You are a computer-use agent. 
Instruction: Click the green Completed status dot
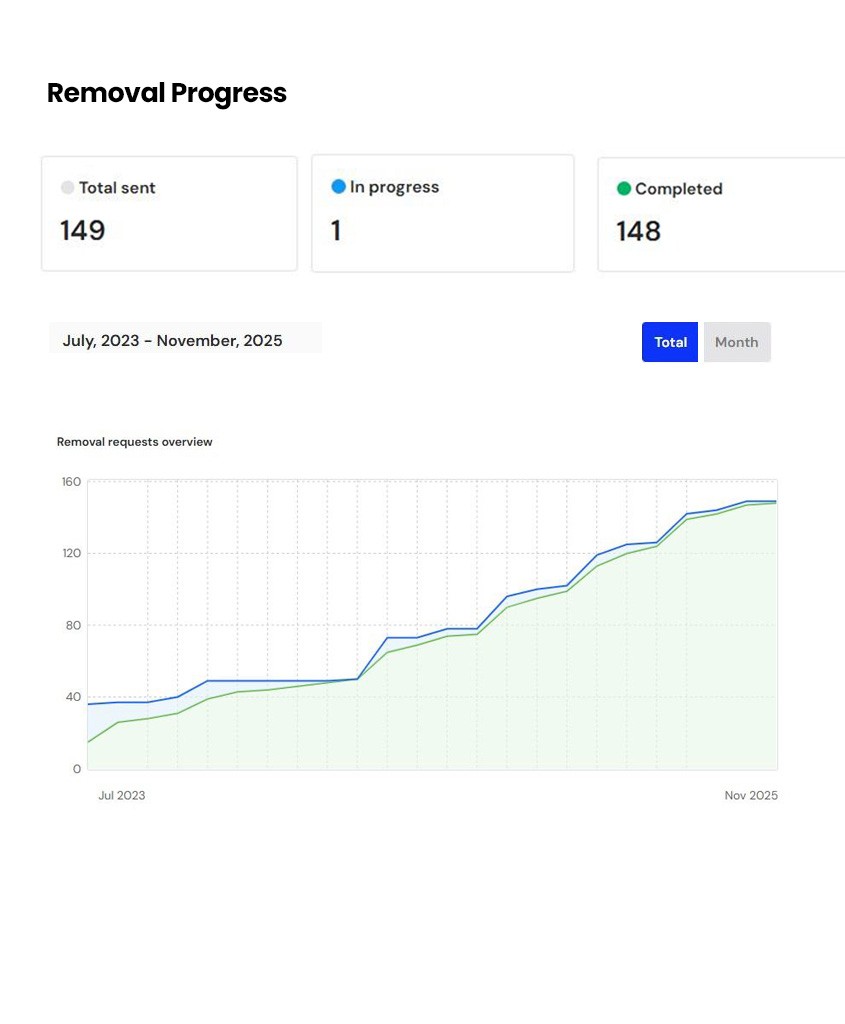click(624, 189)
